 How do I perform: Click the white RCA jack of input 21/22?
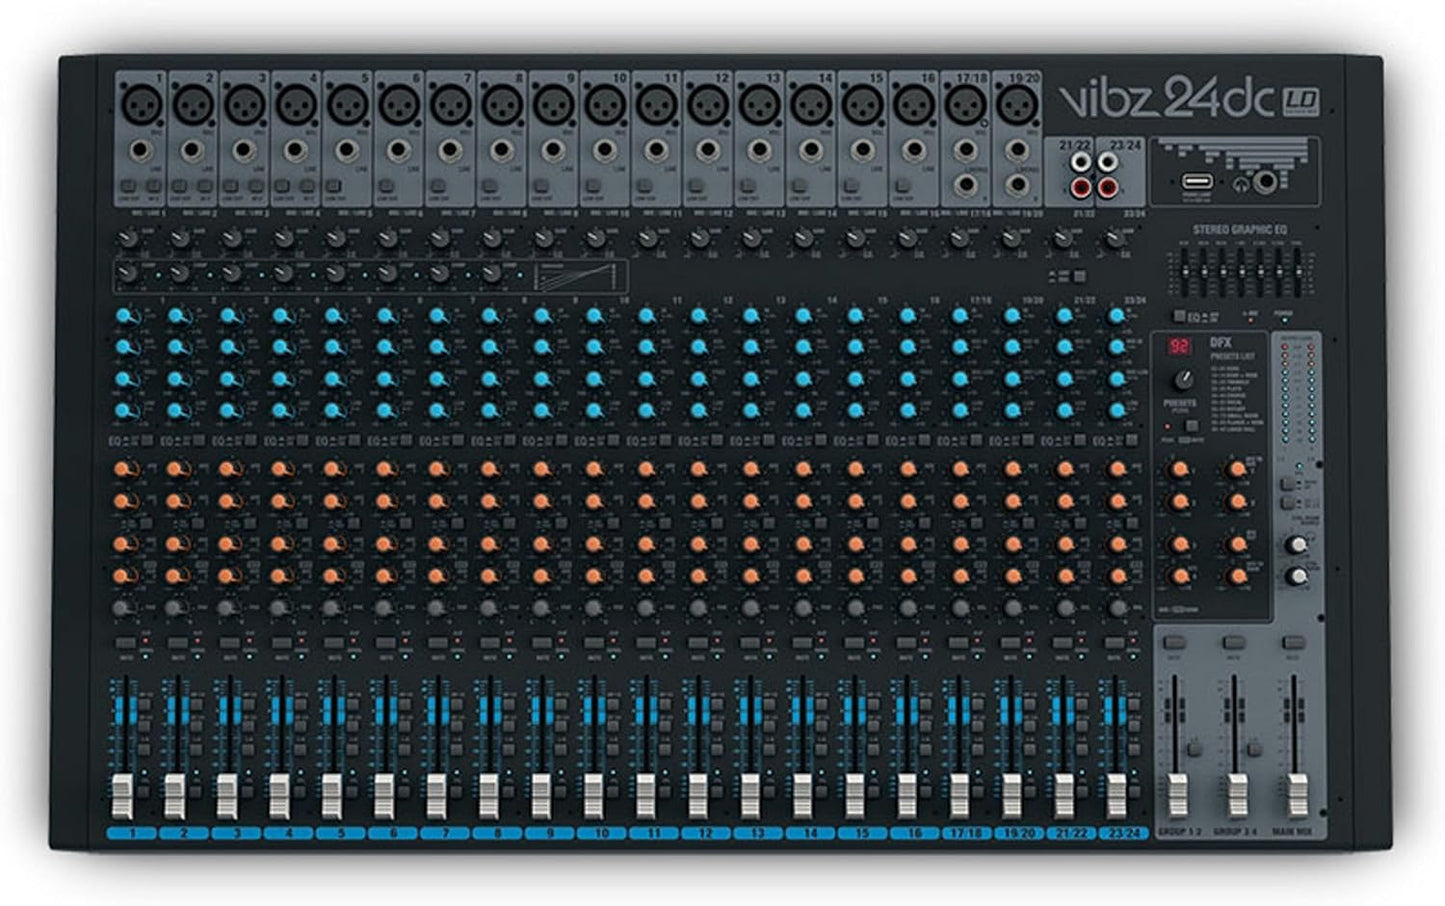(x=1081, y=162)
